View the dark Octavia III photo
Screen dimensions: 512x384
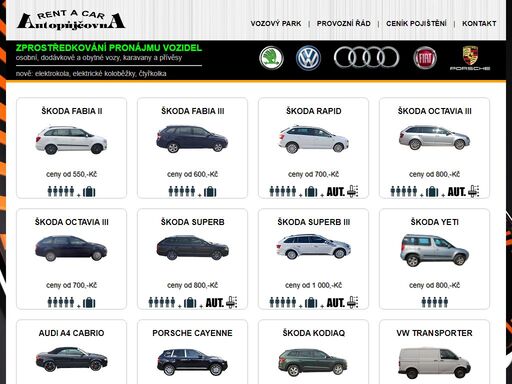[x=71, y=248]
